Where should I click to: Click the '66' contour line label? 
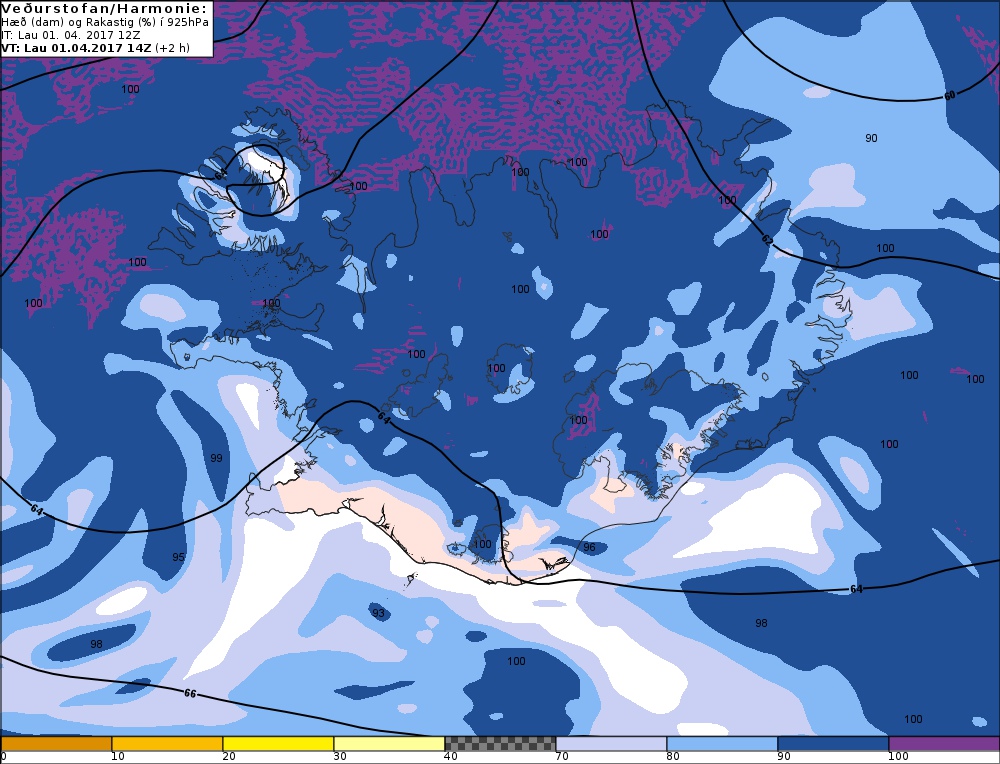tap(189, 693)
